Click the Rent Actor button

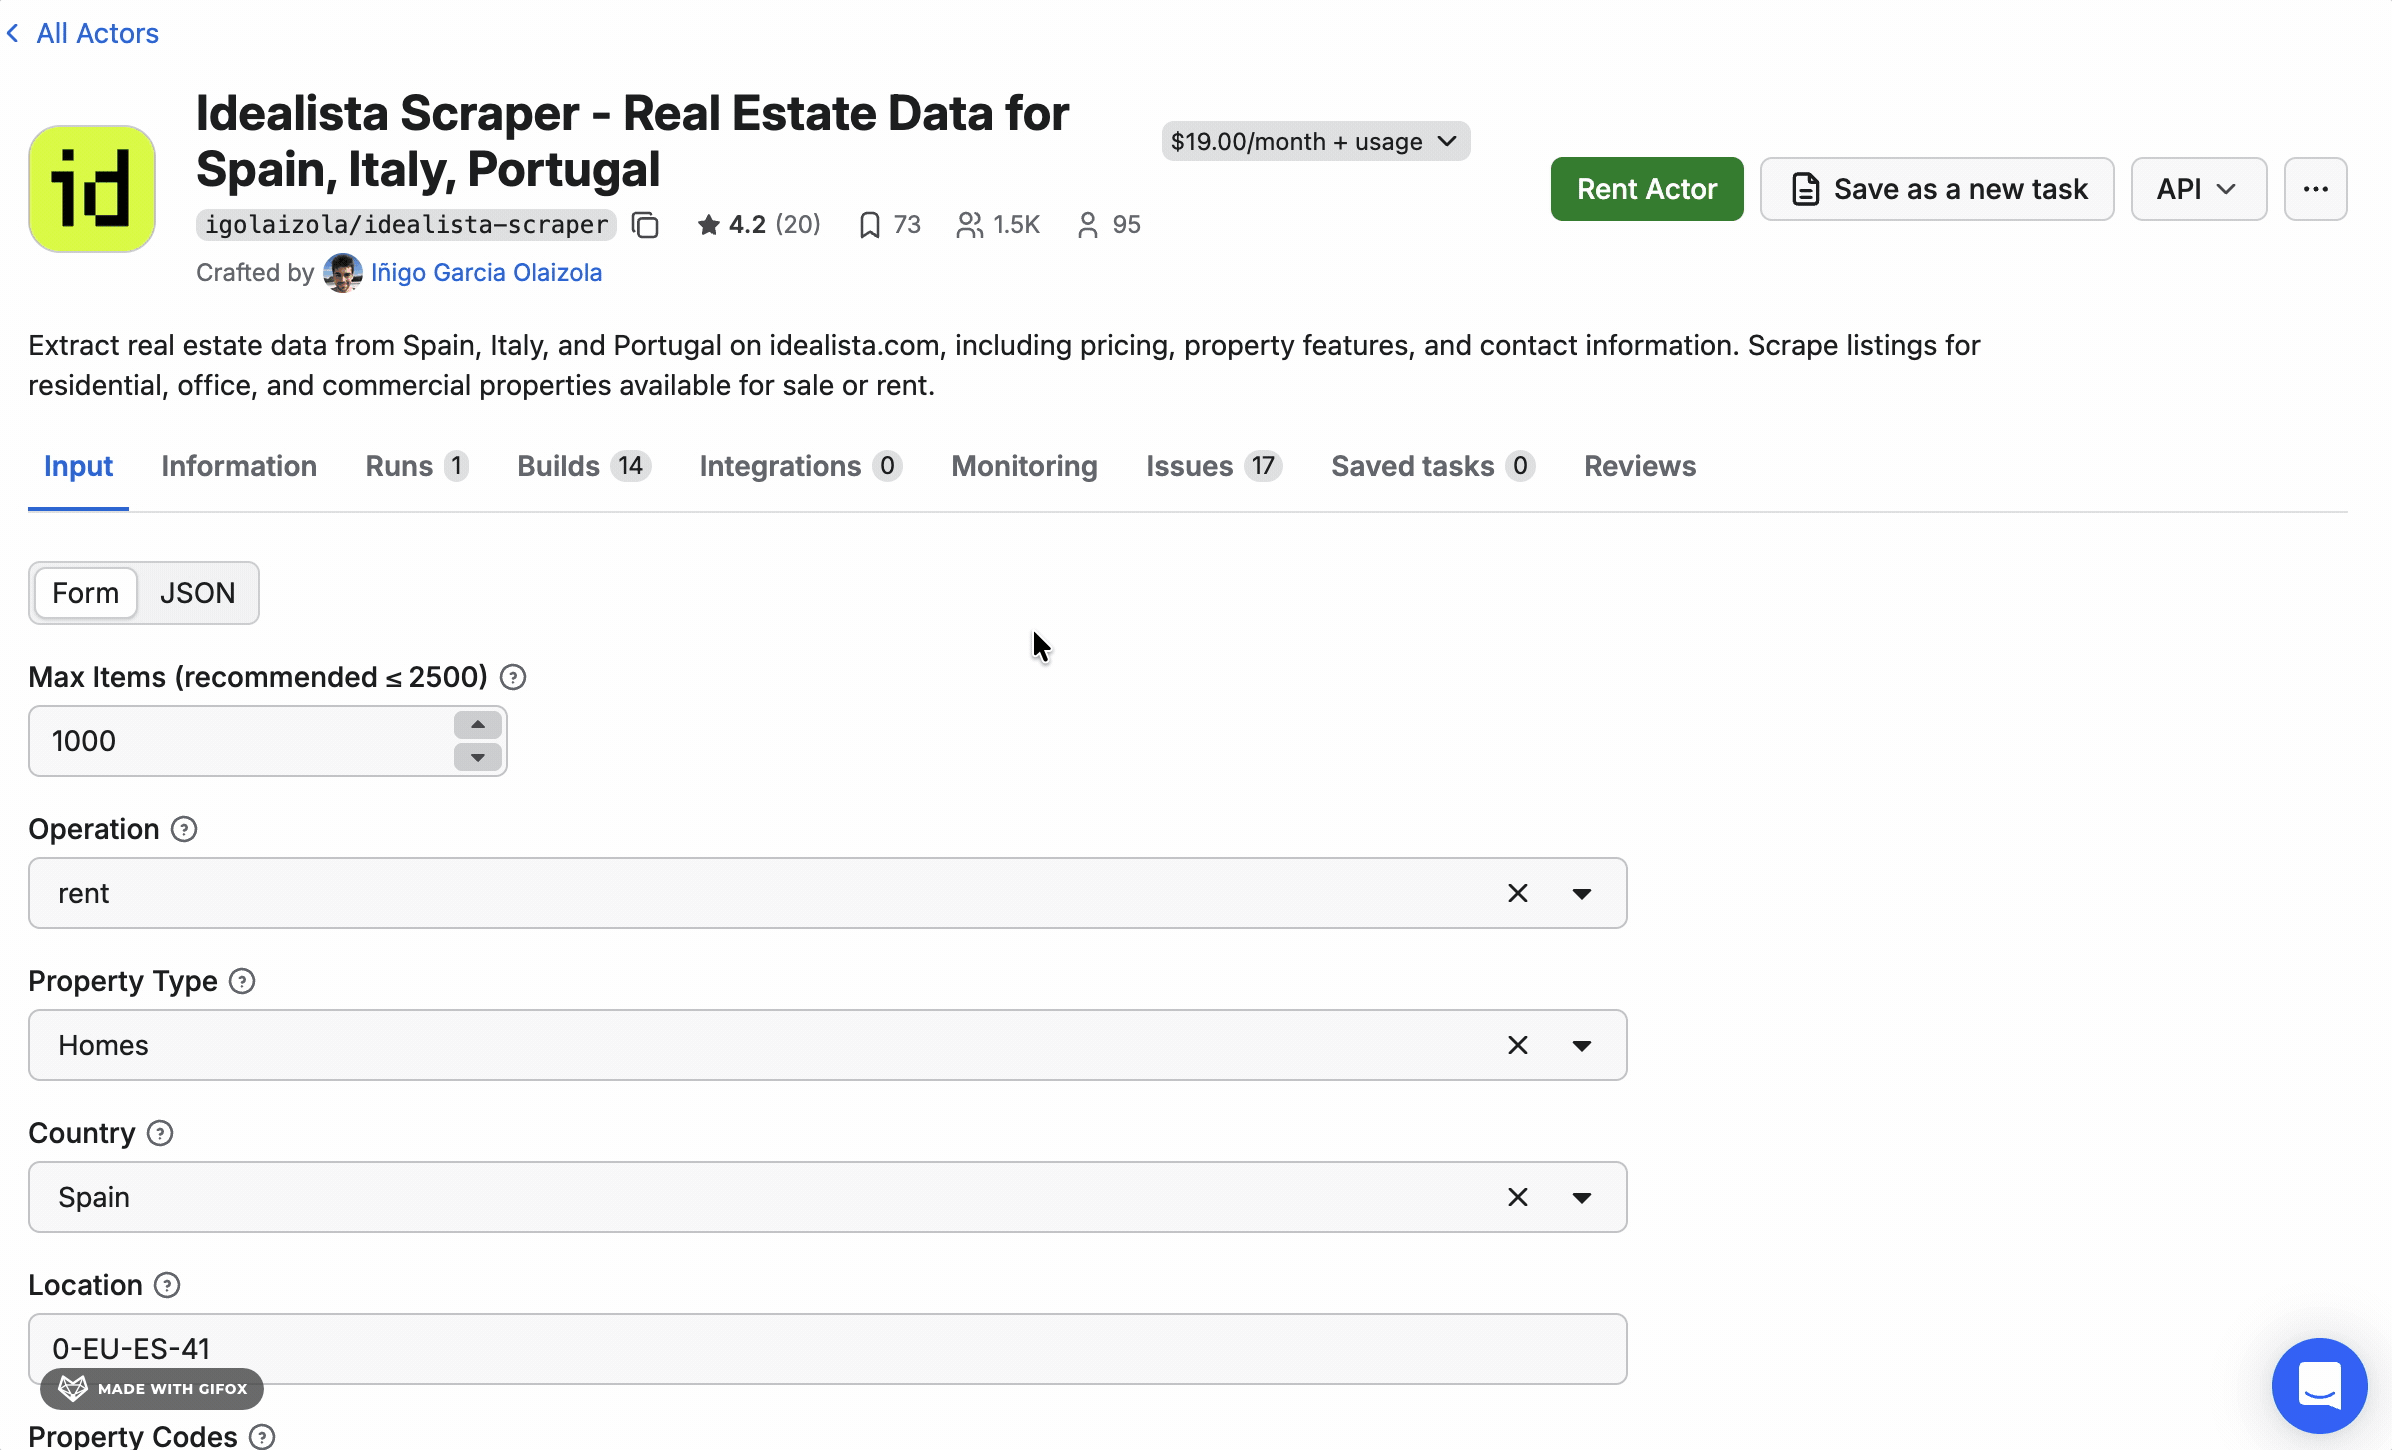pyautogui.click(x=1646, y=189)
